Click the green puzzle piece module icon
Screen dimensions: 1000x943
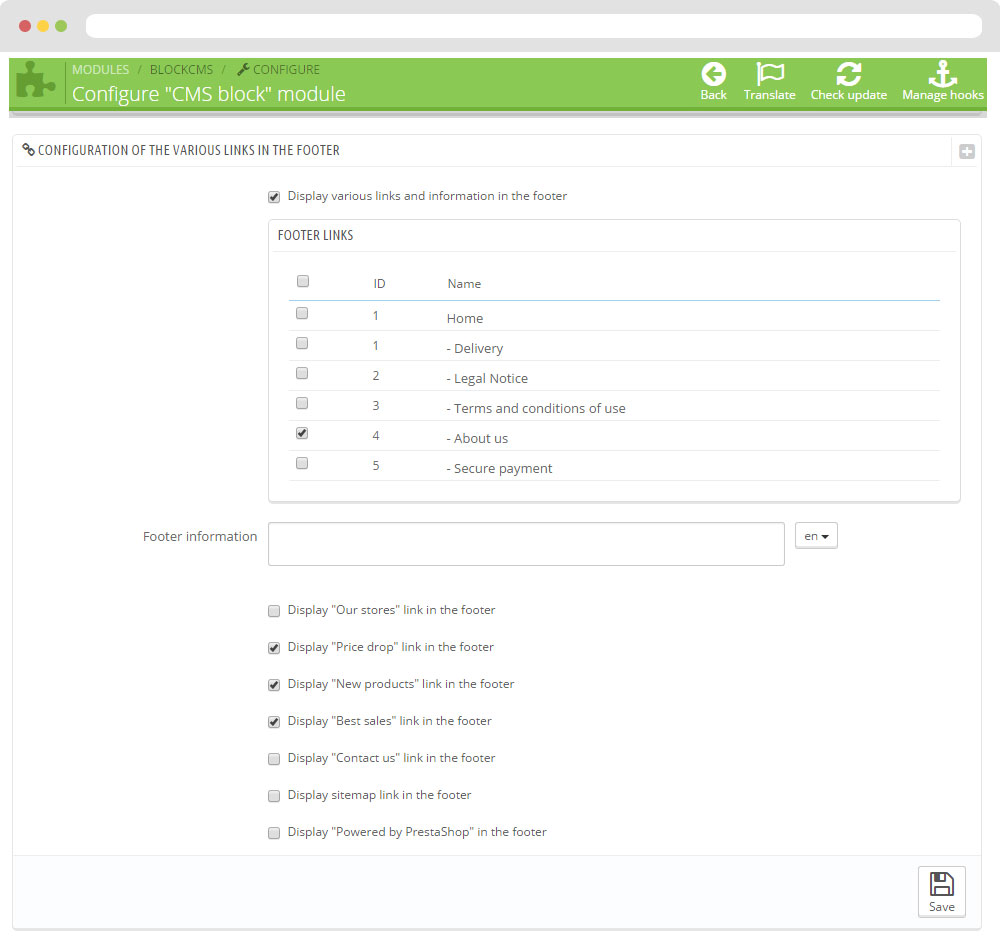[36, 84]
